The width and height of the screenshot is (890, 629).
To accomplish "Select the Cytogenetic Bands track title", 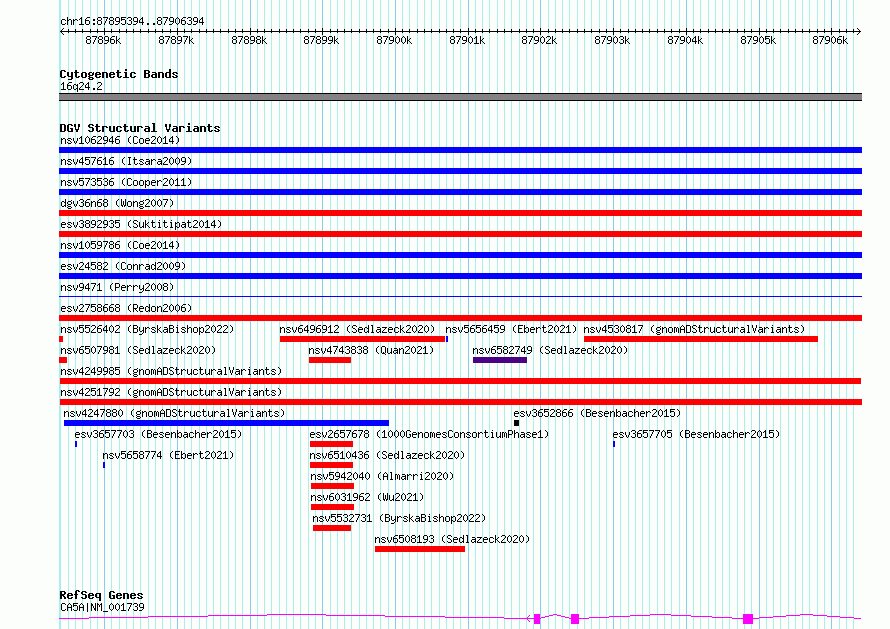I will coord(119,74).
